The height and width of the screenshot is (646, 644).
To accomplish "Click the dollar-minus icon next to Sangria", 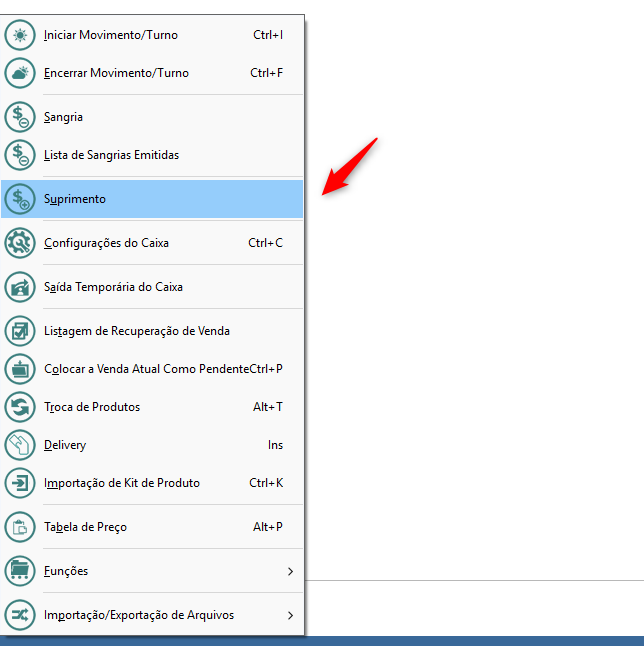I will [x=20, y=117].
